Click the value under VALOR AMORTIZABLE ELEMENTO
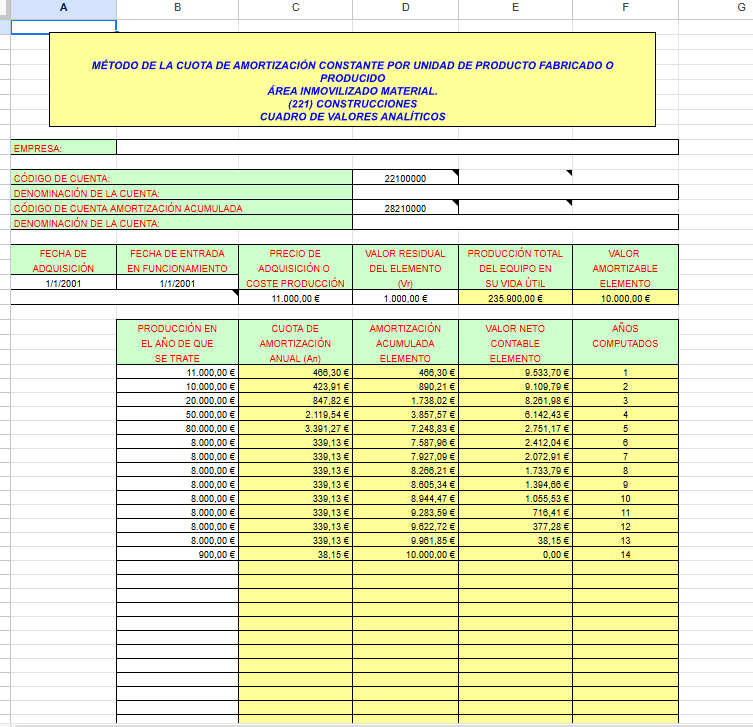This screenshot has width=753, height=727. [x=625, y=298]
